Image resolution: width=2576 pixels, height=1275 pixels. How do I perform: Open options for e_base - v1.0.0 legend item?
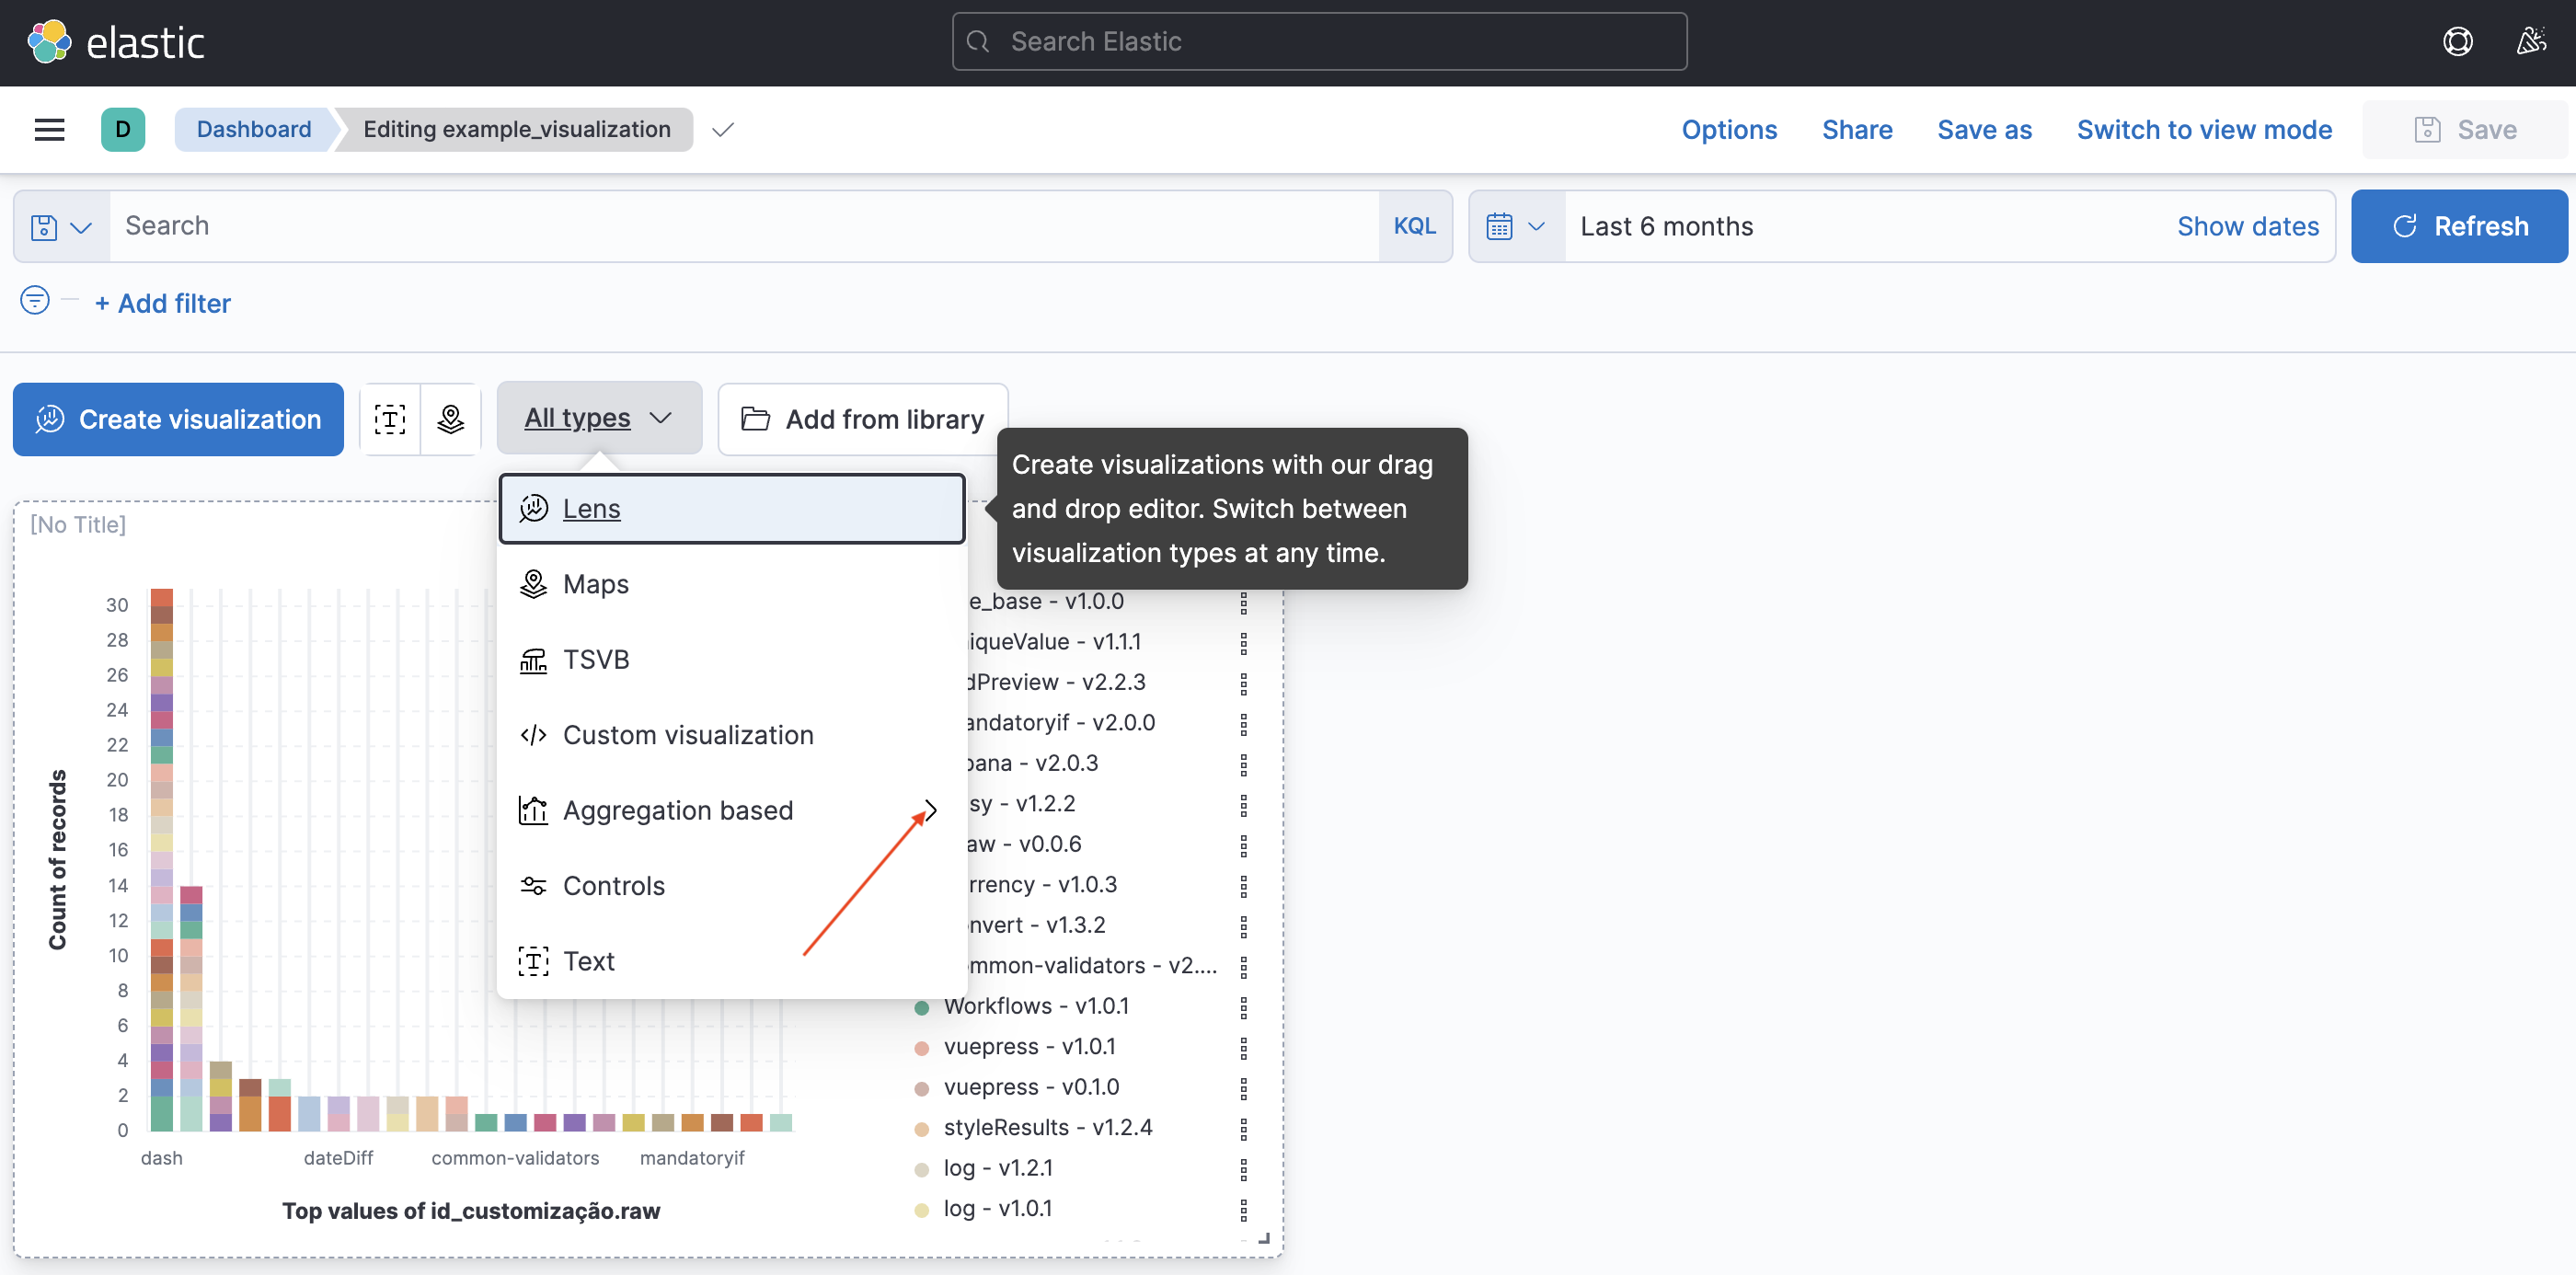tap(1244, 602)
